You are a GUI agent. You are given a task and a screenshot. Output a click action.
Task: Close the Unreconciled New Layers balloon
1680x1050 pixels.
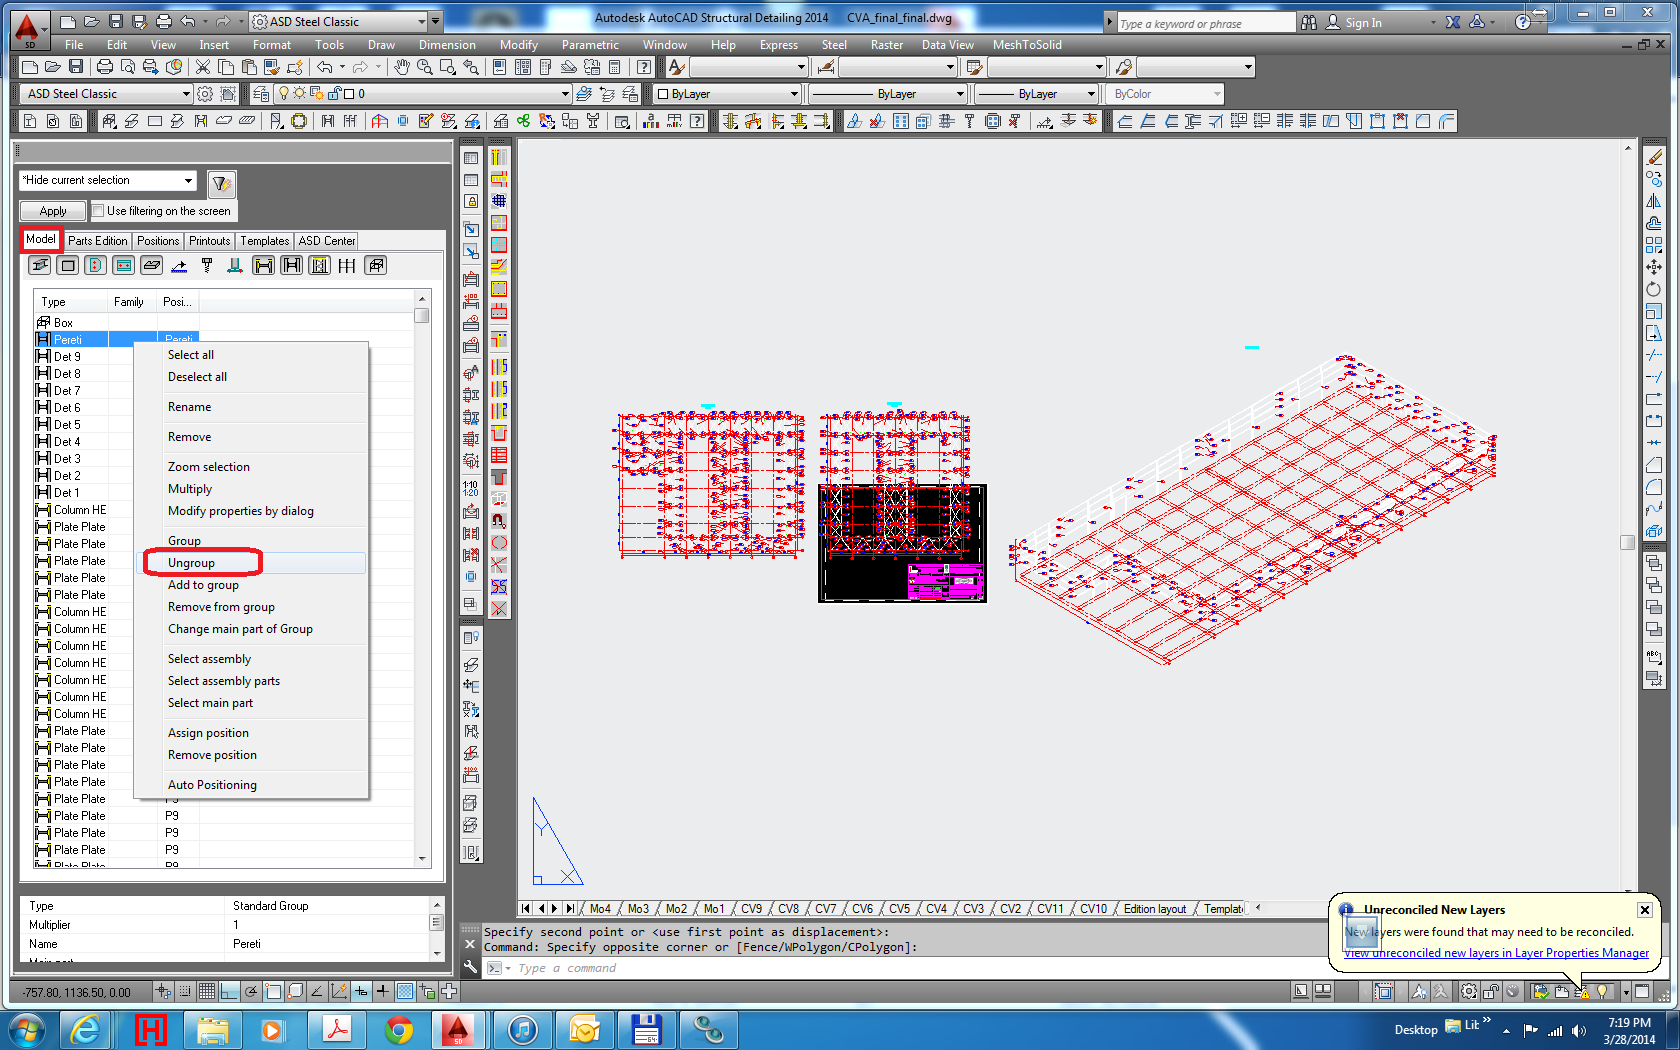coord(1644,910)
